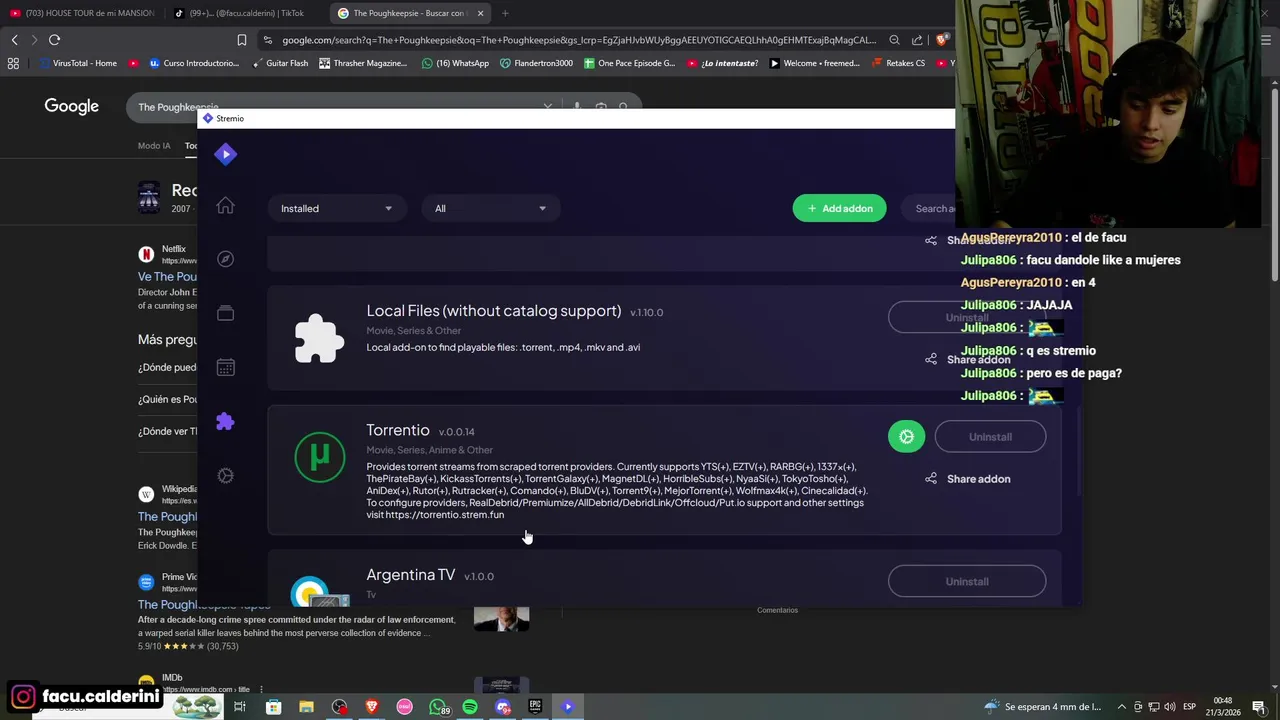
Task: Open The Poughkeepsie Tapes Prime Video result
Action: [x=203, y=605]
